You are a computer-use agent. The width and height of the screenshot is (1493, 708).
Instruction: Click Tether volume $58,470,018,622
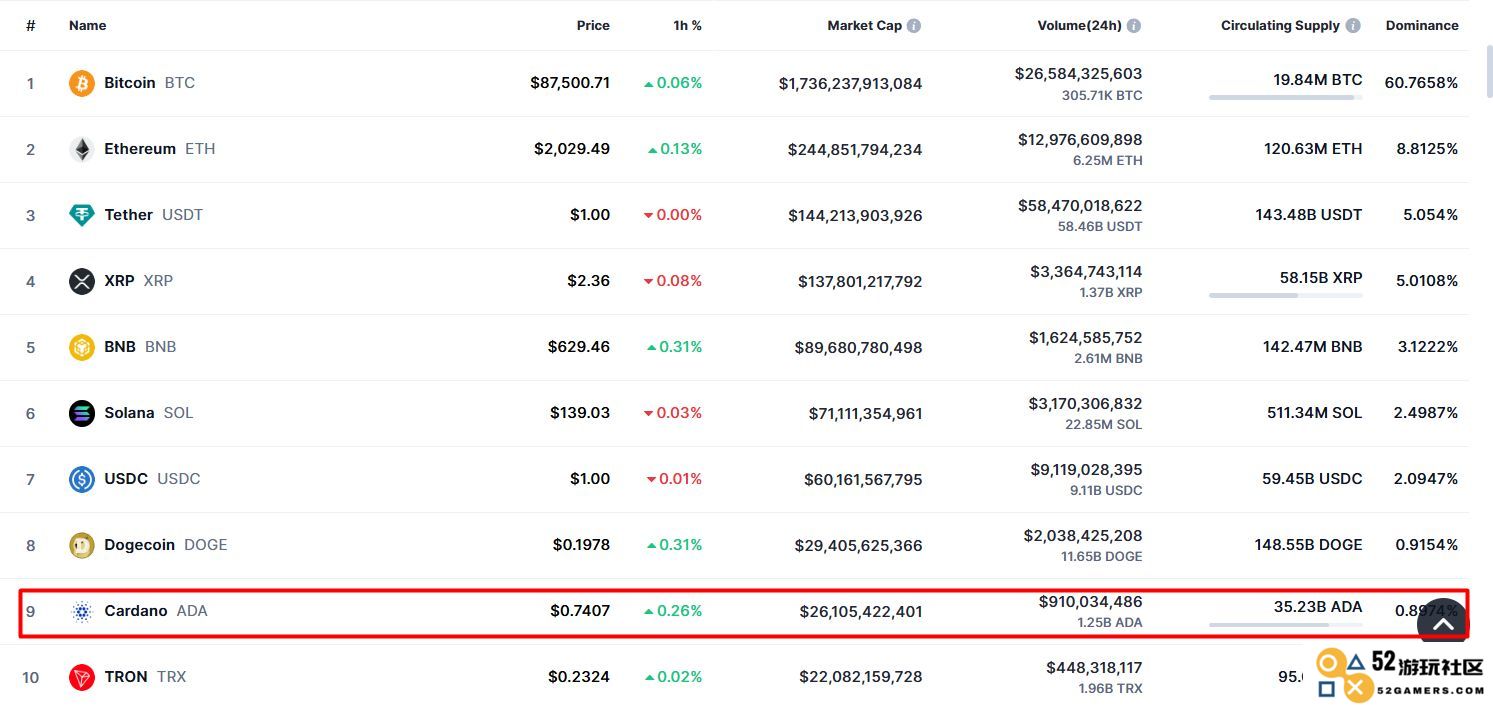point(1080,206)
